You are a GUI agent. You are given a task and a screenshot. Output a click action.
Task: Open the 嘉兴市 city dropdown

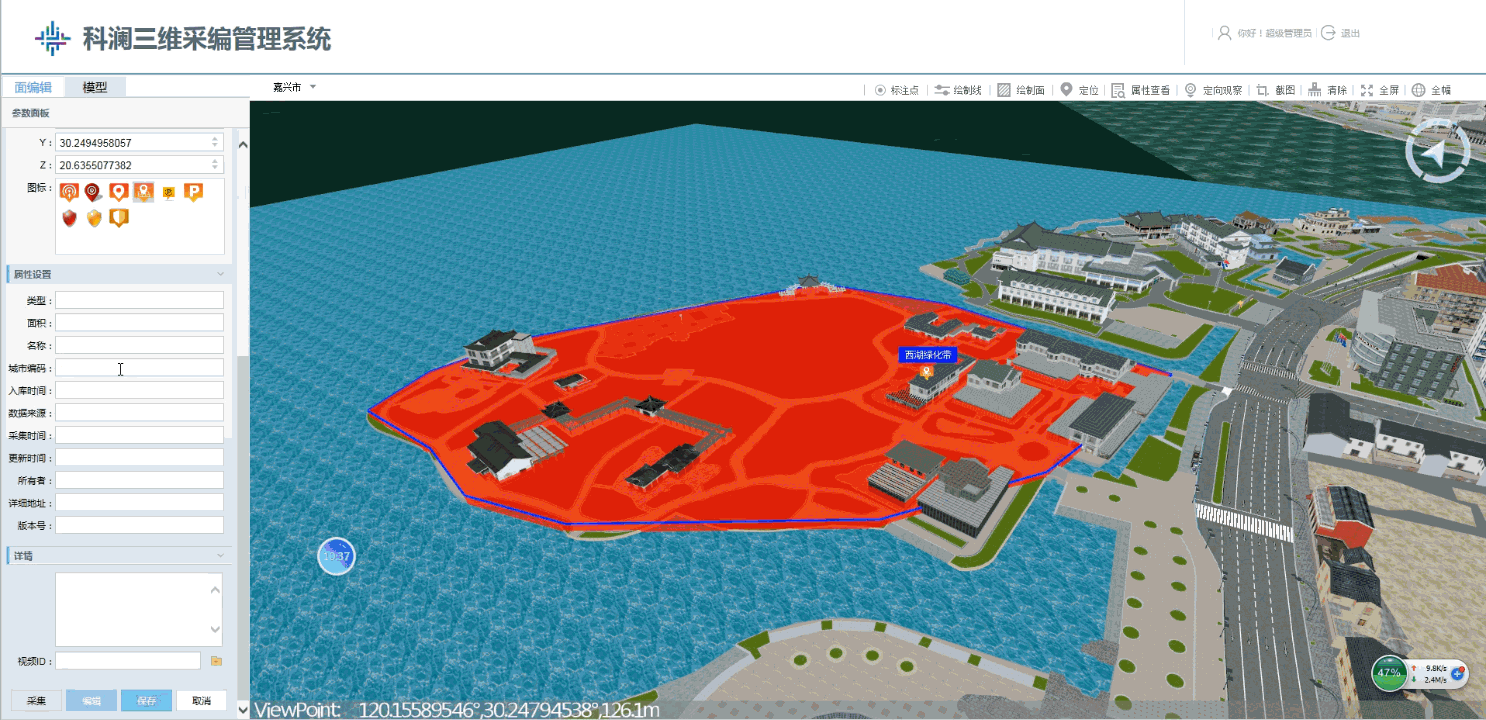click(295, 87)
